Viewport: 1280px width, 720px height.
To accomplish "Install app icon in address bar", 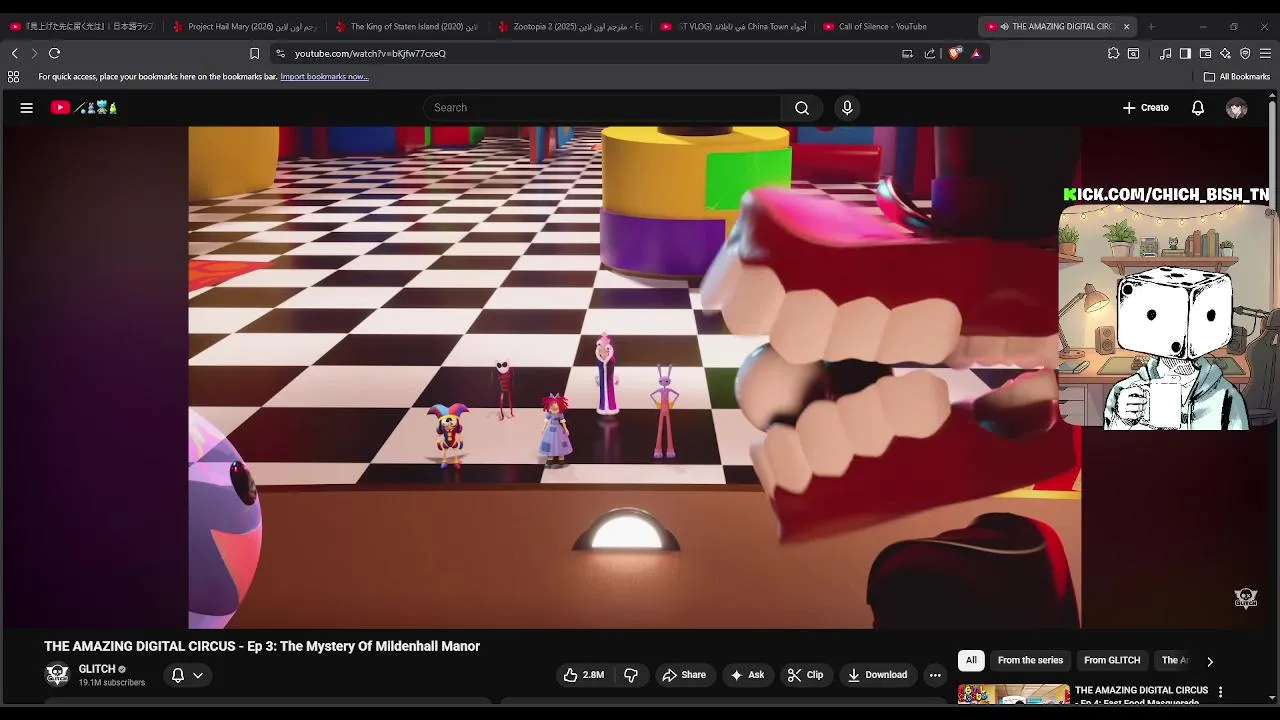I will 907,54.
